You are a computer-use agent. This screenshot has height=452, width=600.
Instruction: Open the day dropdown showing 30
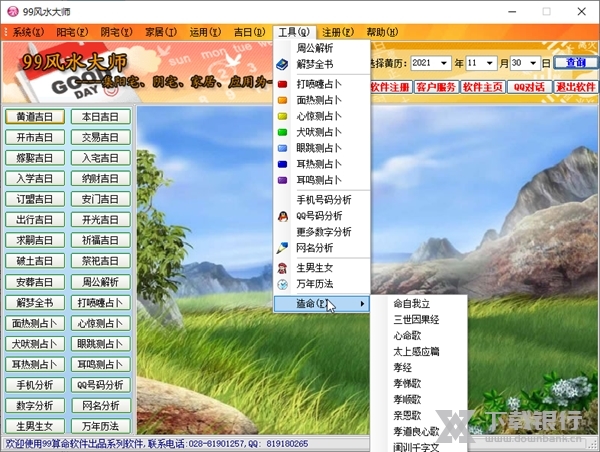click(x=533, y=63)
